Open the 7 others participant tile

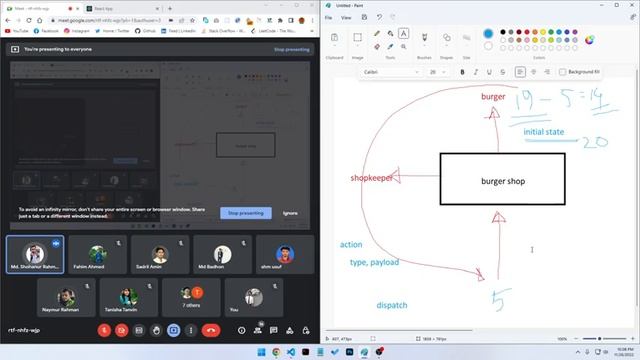click(191, 298)
